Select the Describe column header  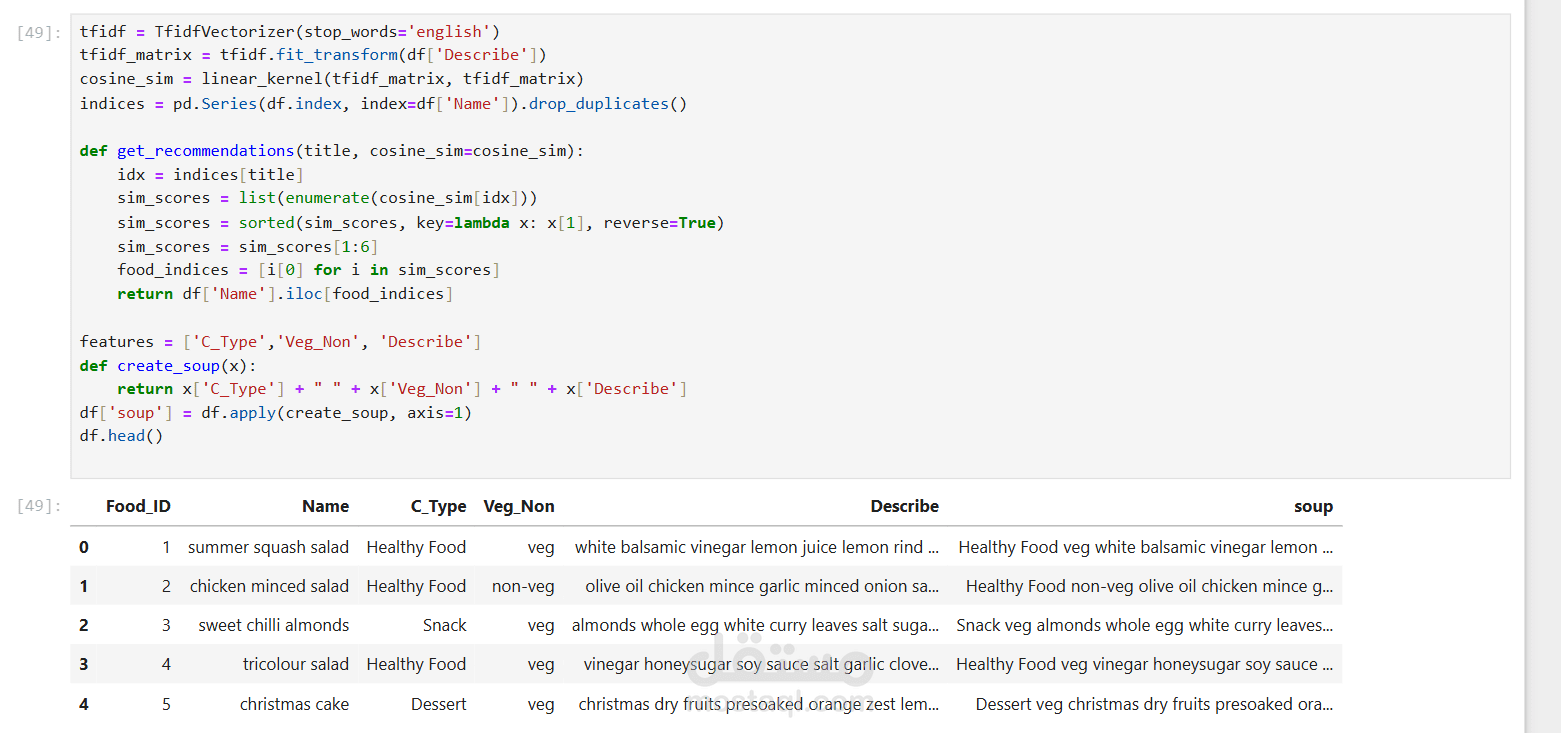(904, 506)
